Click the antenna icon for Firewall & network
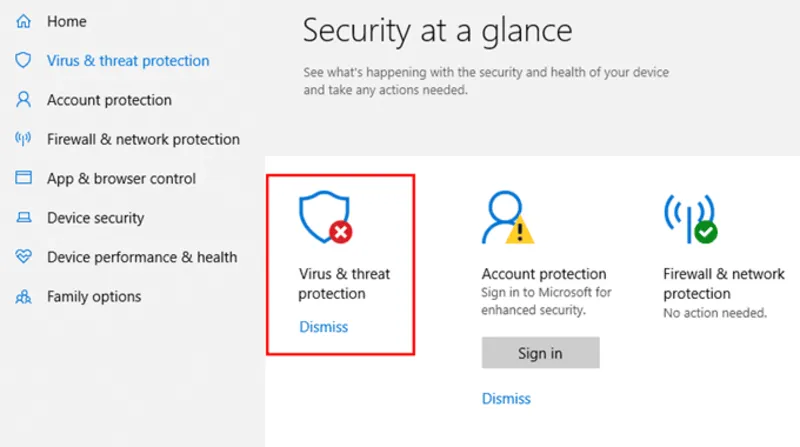 point(23,139)
